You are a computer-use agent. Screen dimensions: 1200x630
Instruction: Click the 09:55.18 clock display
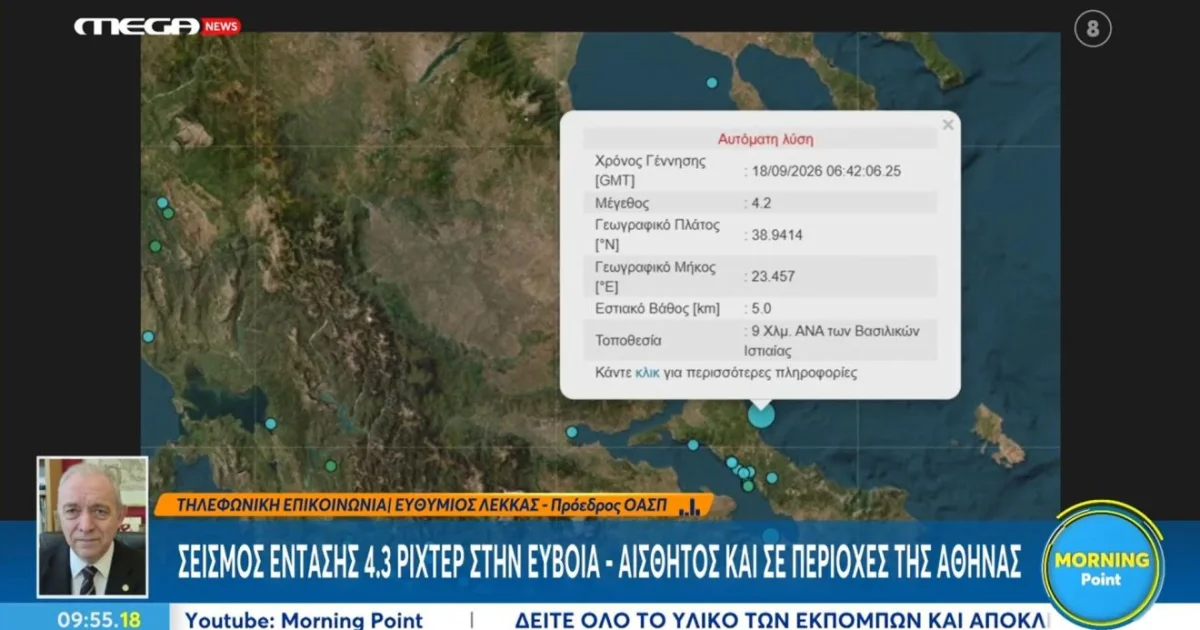click(x=98, y=619)
